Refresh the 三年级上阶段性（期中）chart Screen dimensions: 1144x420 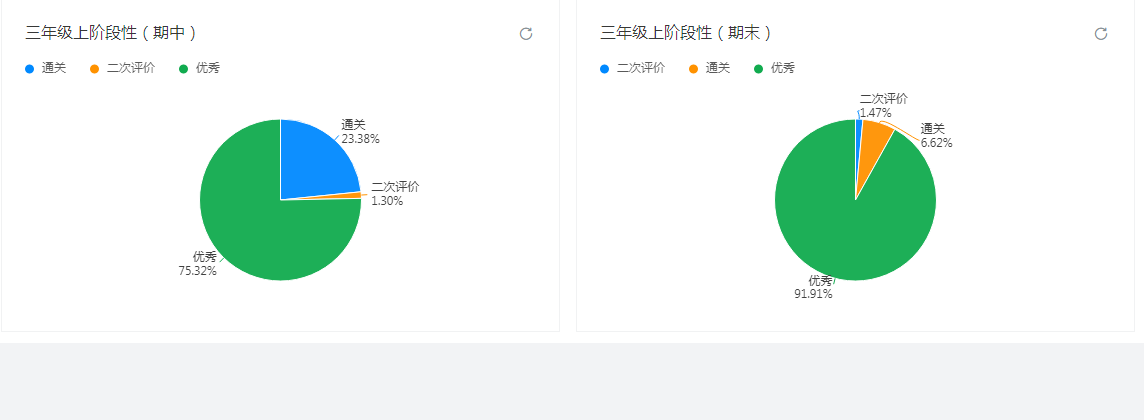point(526,34)
